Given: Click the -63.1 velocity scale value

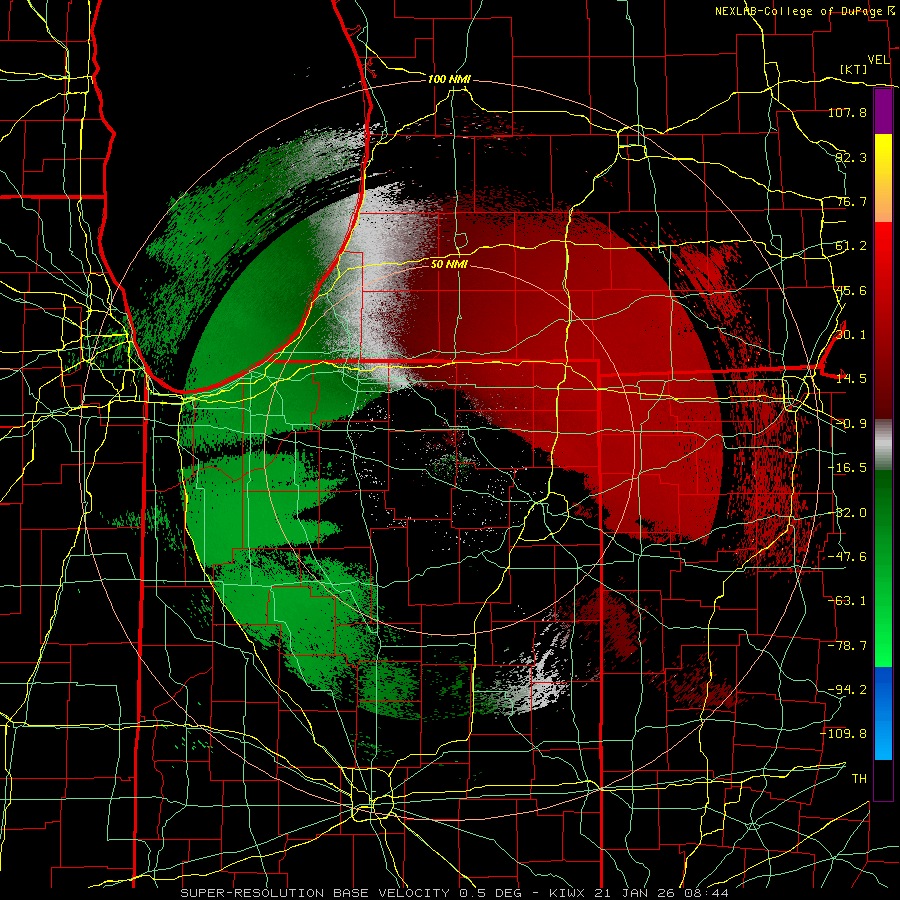Looking at the screenshot, I should (847, 600).
